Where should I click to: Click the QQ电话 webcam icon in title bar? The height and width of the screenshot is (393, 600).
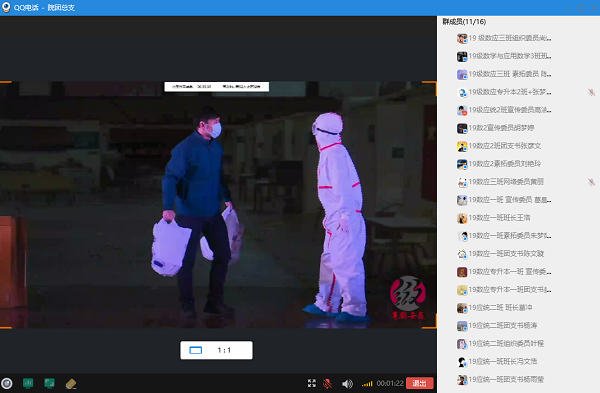[6, 7]
